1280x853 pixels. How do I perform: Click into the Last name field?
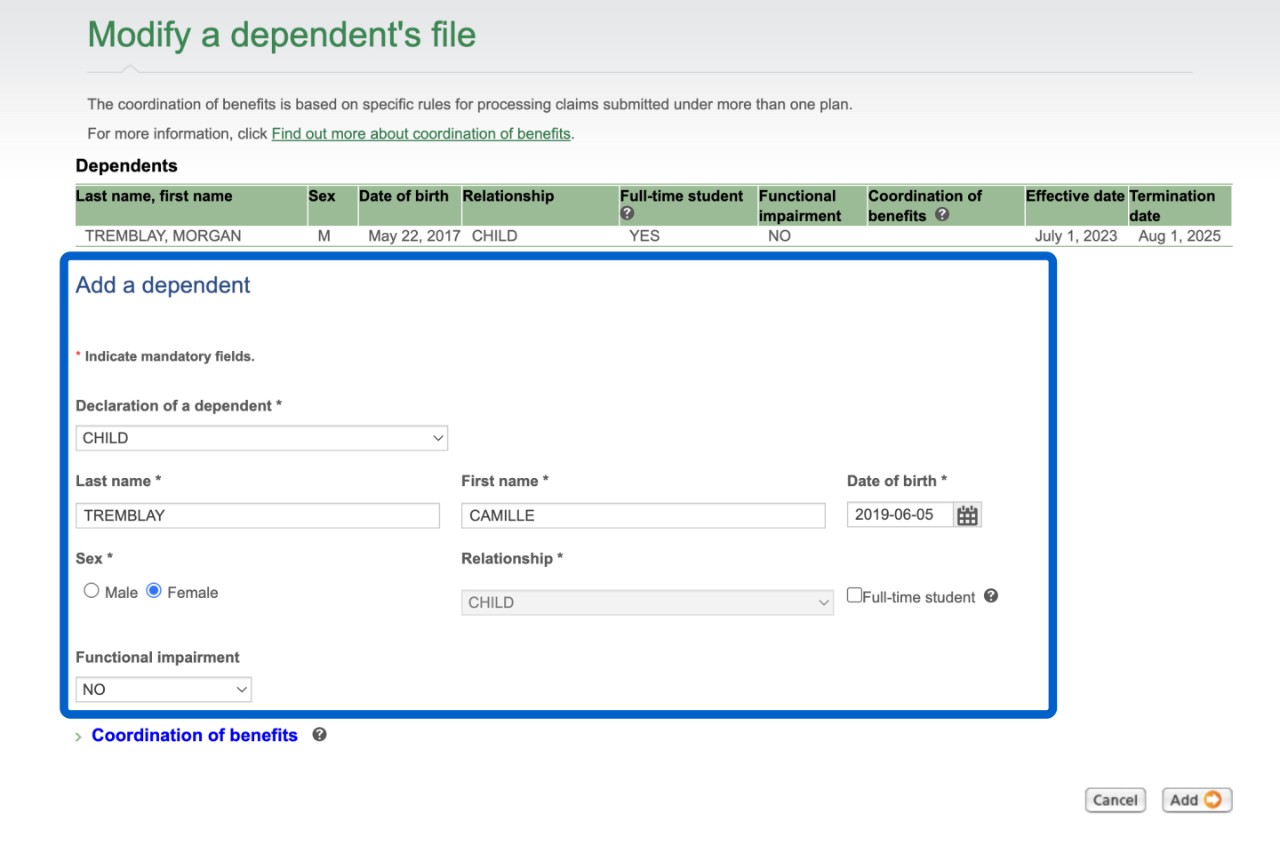point(257,516)
